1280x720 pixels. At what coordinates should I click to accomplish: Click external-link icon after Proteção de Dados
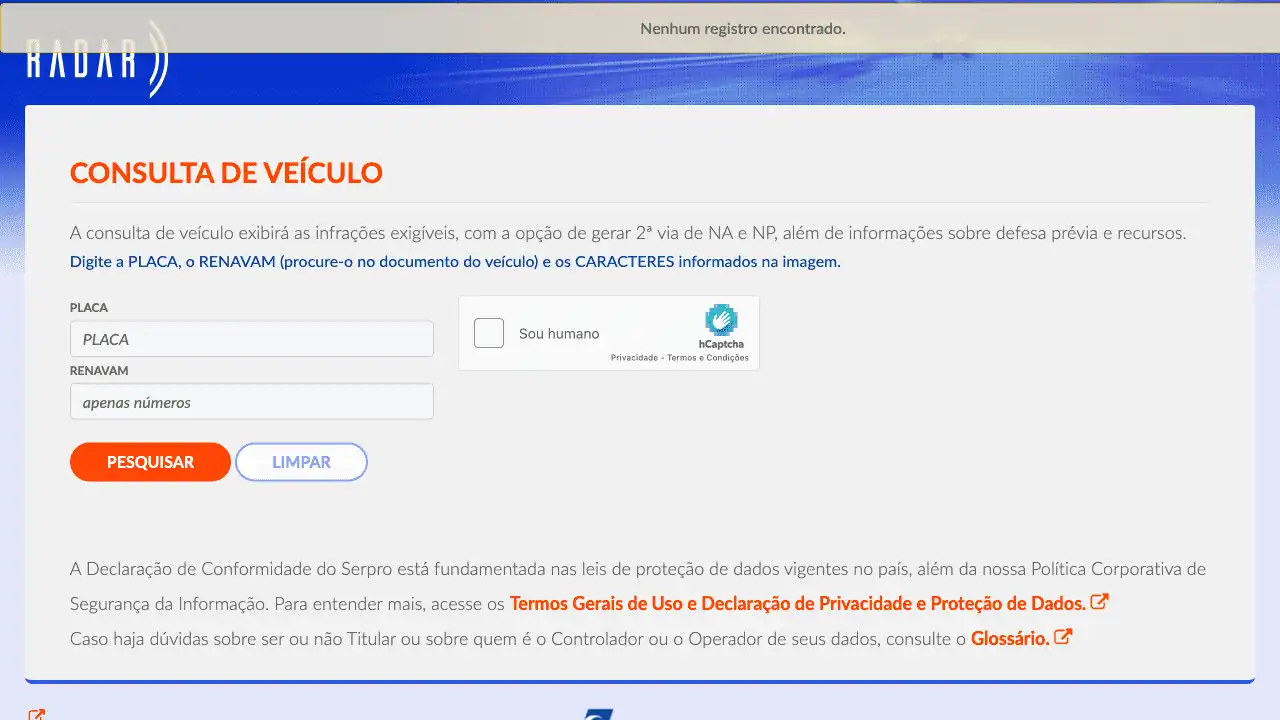tap(1099, 602)
